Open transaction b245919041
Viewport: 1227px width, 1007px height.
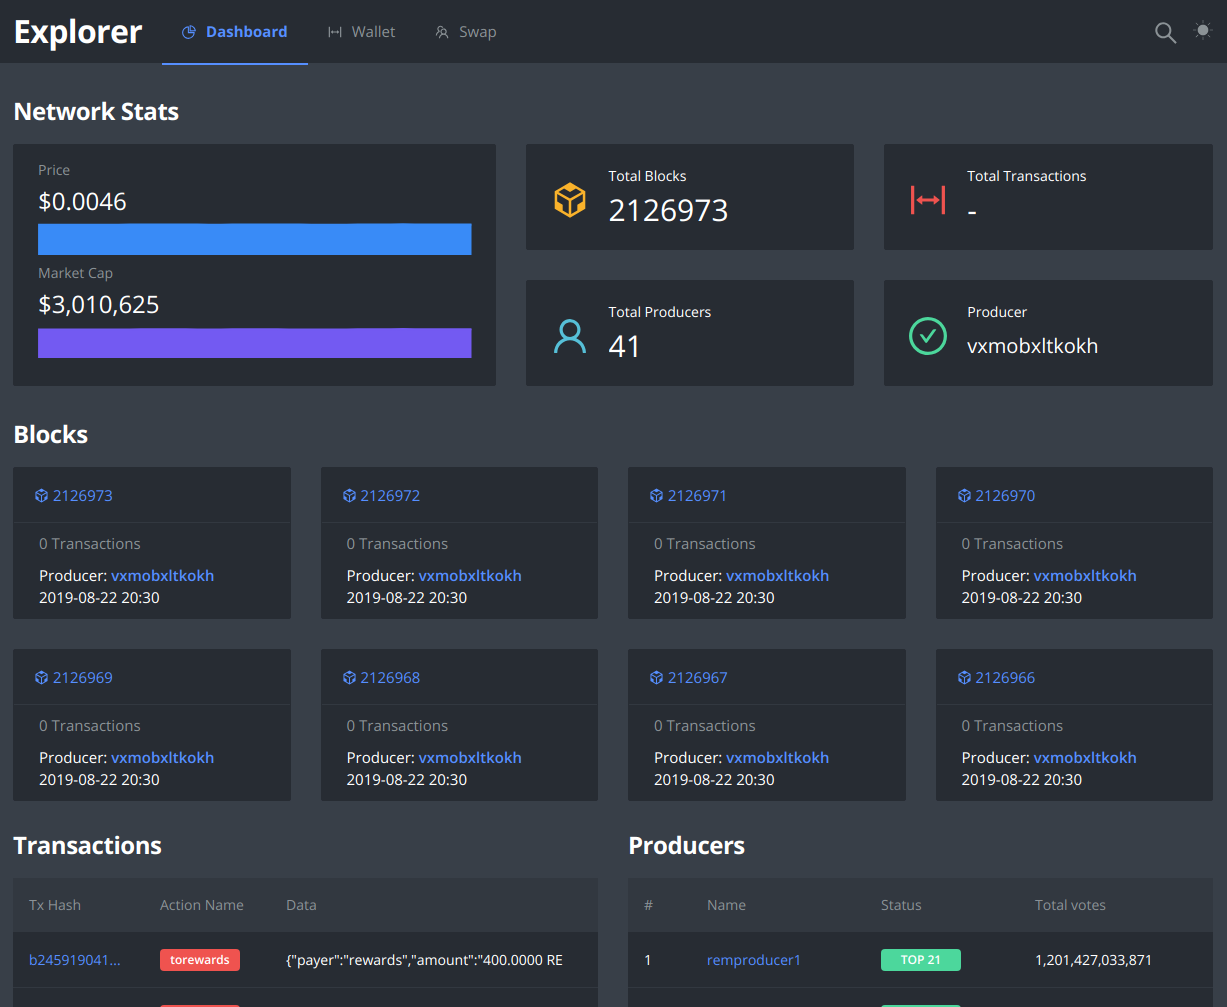pyautogui.click(x=75, y=960)
